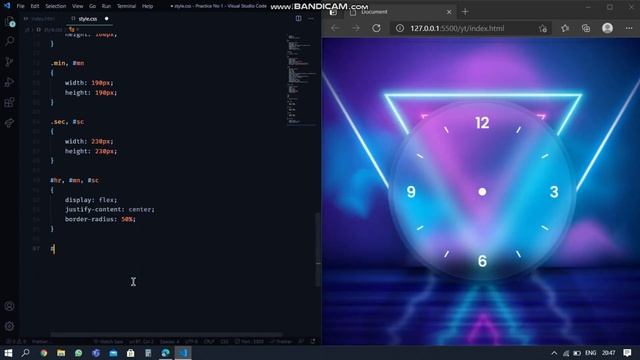640x360 pixels.
Task: Open Run menu in VS Code
Action: 106,6
